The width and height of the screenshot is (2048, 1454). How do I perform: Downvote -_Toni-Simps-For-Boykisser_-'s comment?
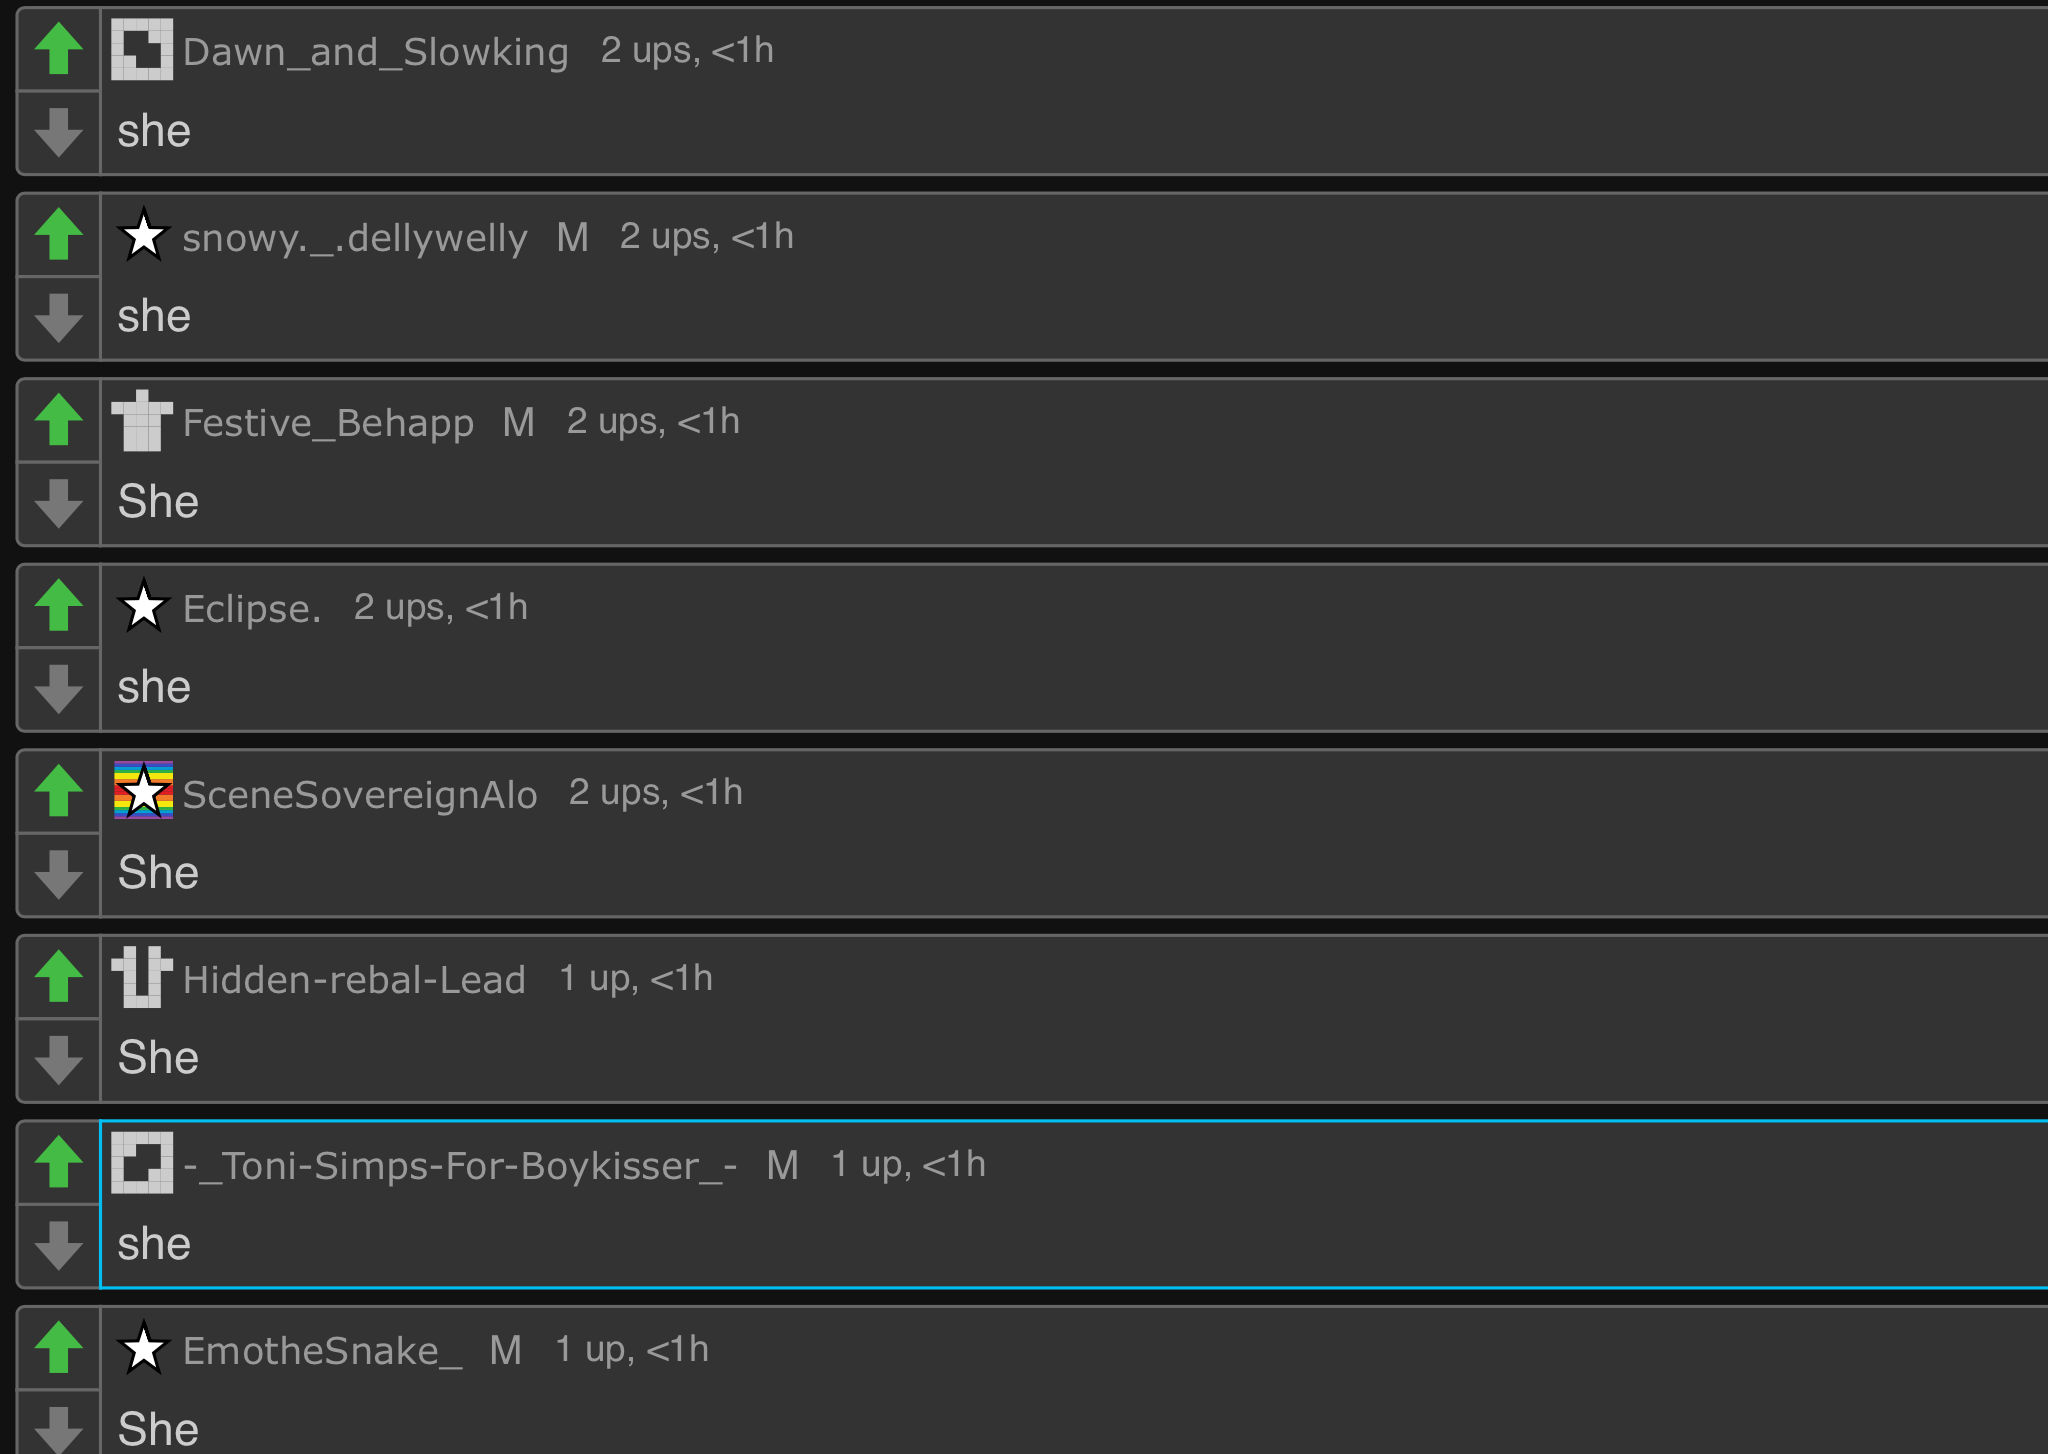pyautogui.click(x=58, y=1245)
